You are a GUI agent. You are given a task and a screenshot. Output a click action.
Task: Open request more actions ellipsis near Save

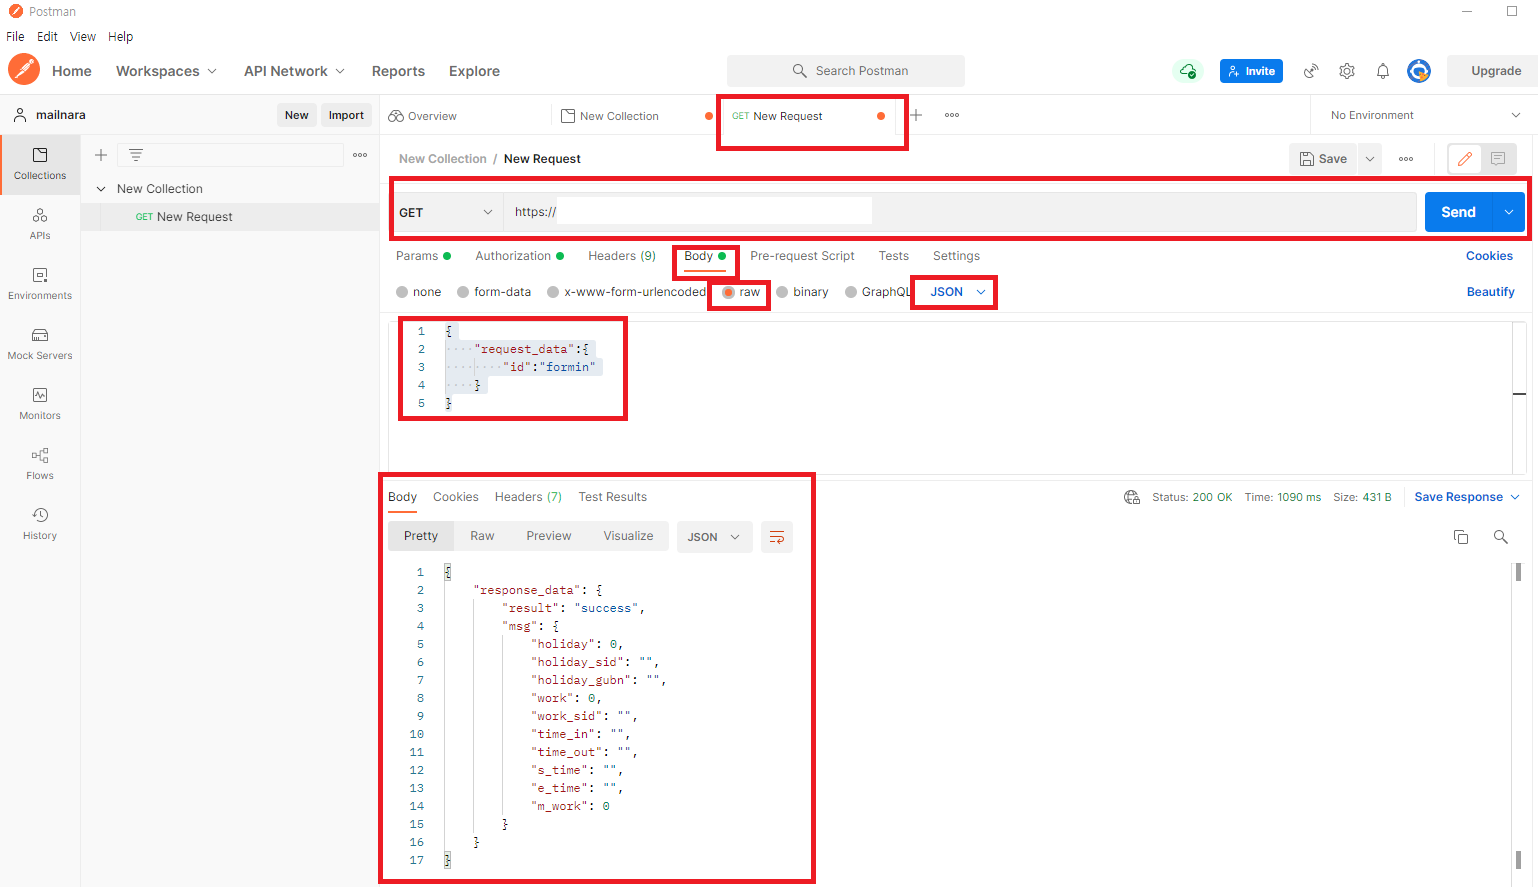click(x=1406, y=159)
